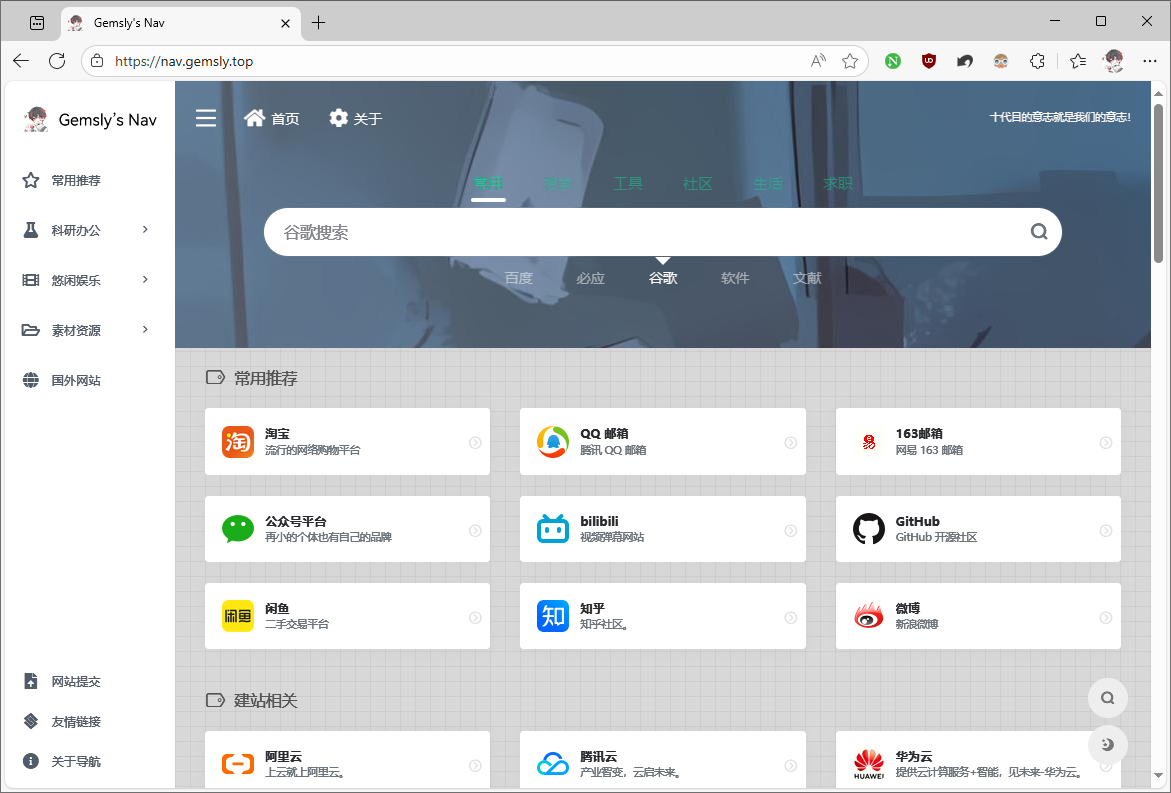1171x793 pixels.
Task: Click the Weibo logo icon
Action: [868, 616]
